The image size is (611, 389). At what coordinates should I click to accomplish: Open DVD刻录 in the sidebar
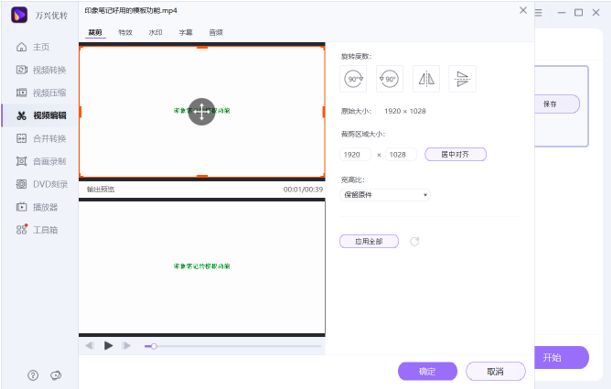pos(41,184)
